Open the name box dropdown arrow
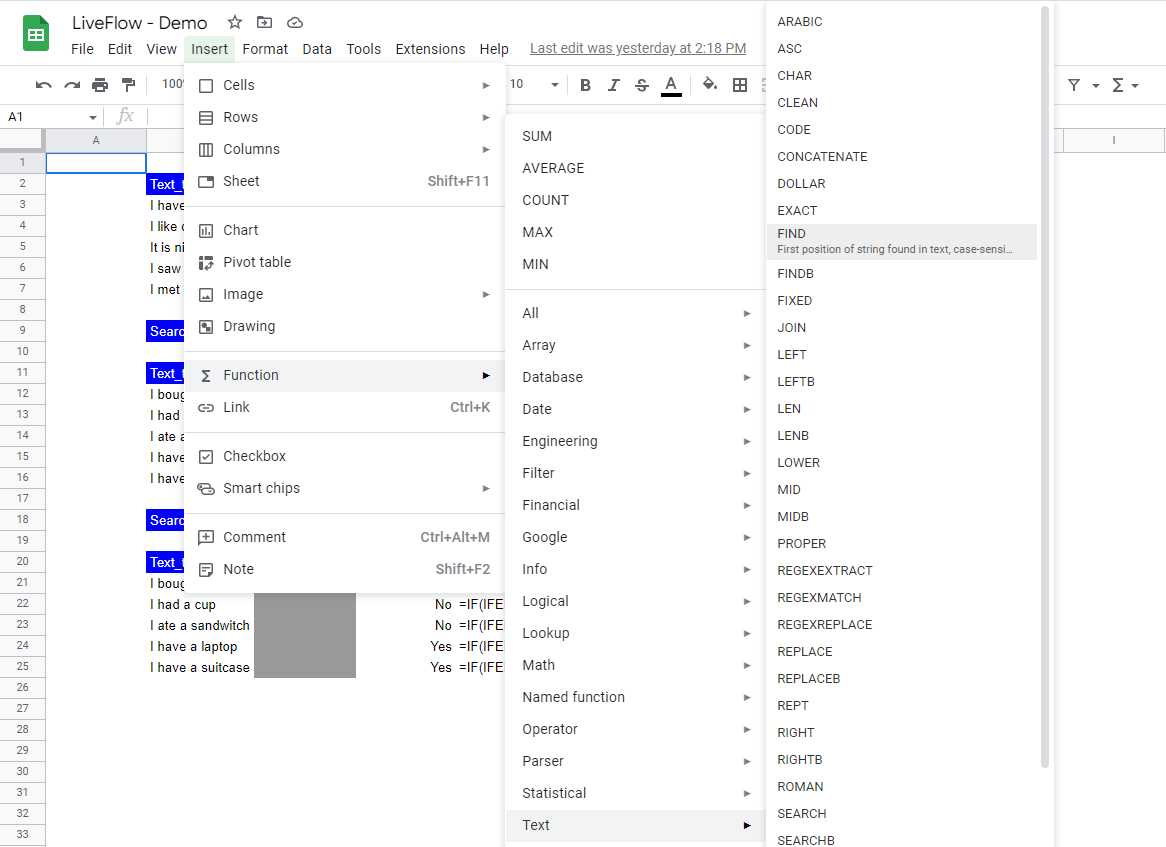 [93, 117]
